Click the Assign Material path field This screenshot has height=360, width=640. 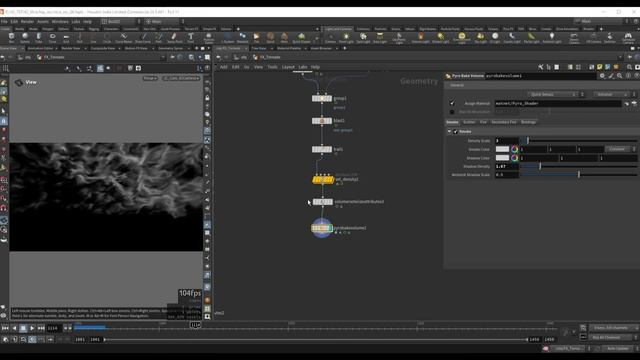558,104
